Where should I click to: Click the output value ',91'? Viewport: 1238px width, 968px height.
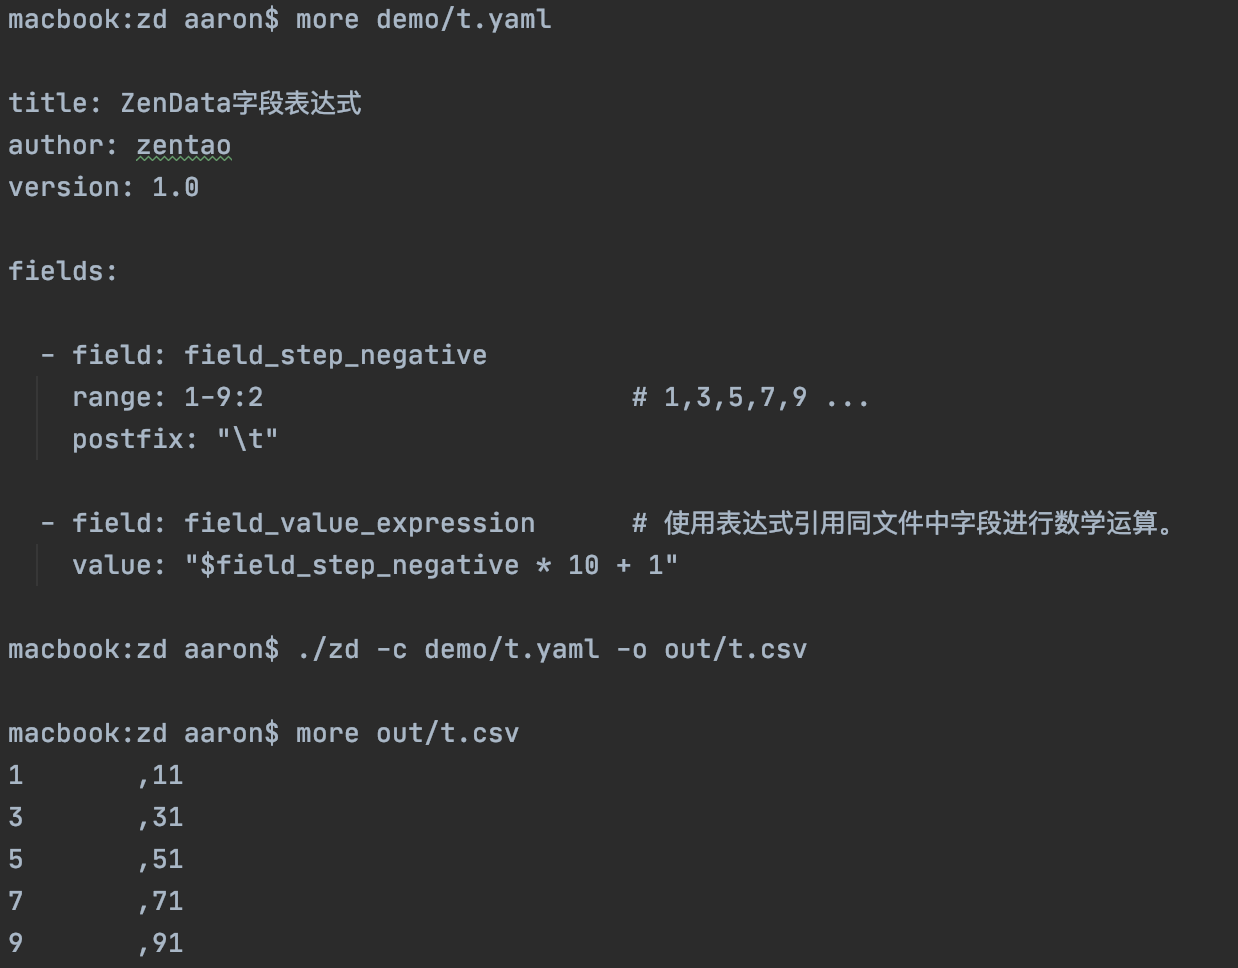click(161, 943)
